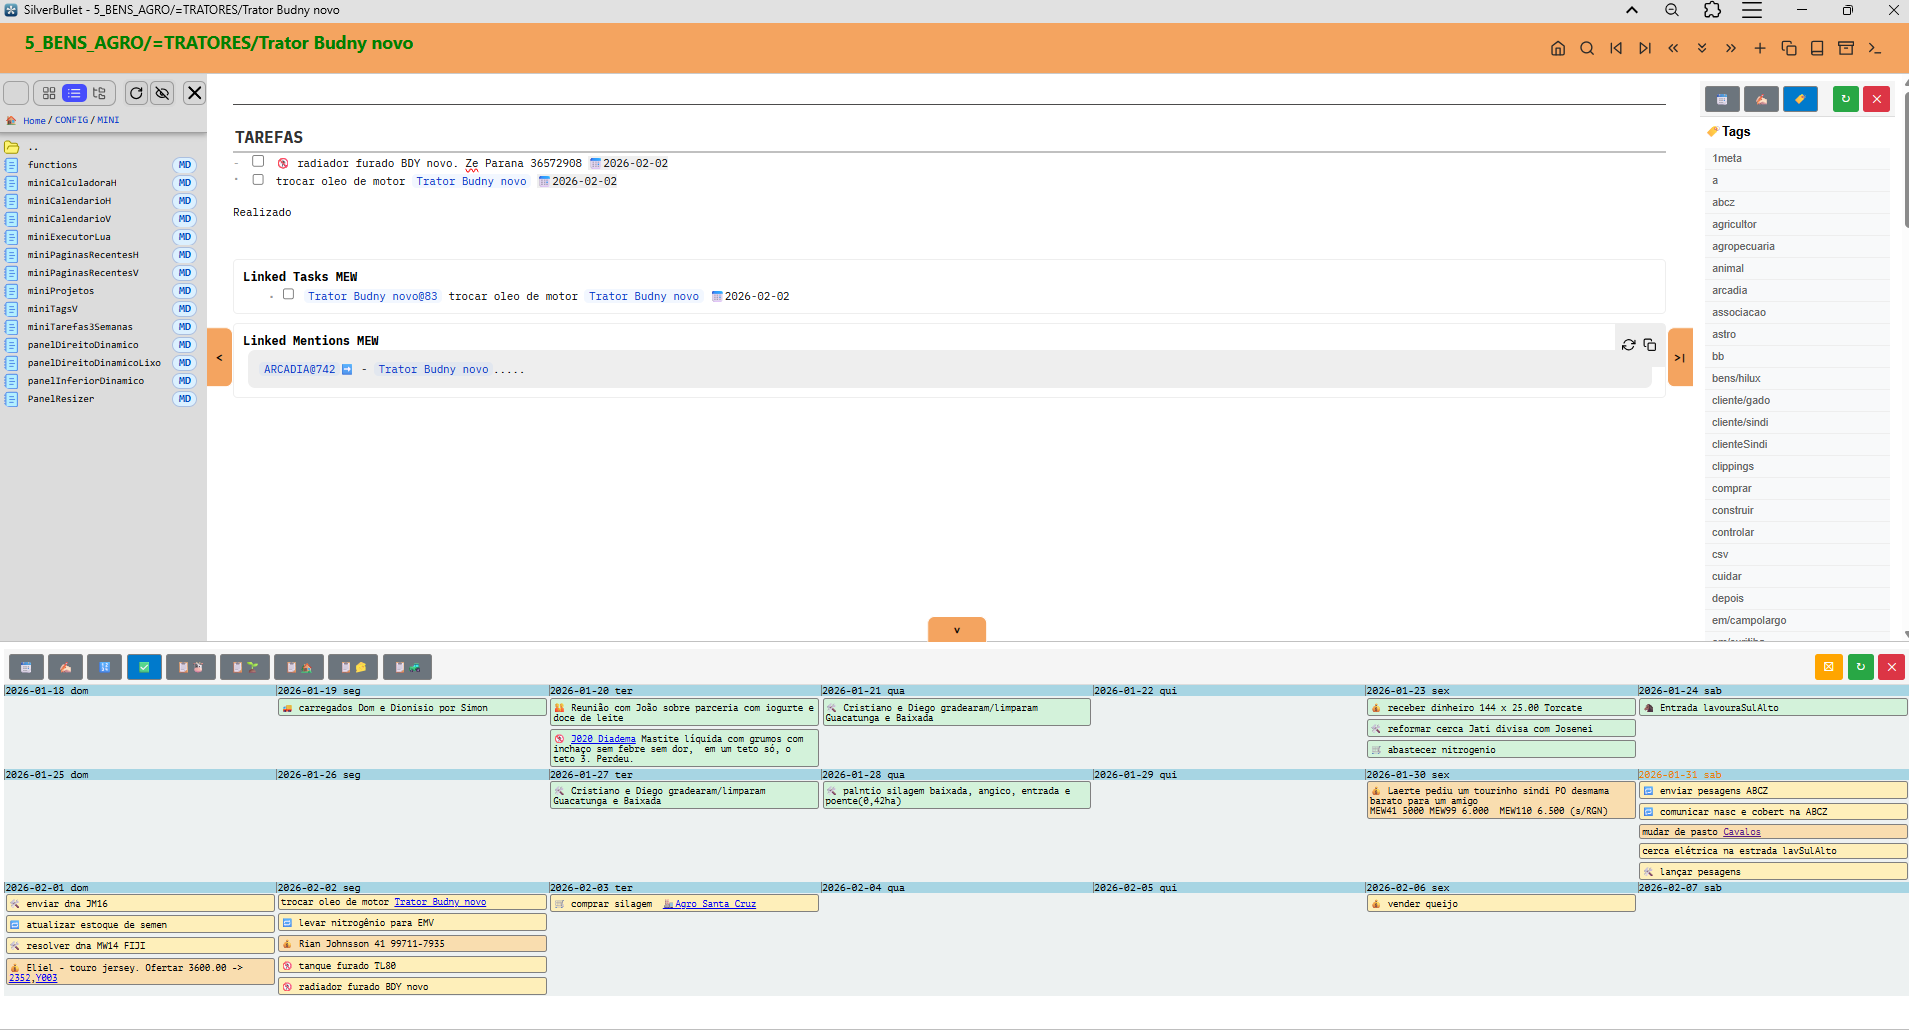The height and width of the screenshot is (1030, 1909).
Task: Select the 'agropecuaria' tag in Tags list
Action: (1743, 247)
